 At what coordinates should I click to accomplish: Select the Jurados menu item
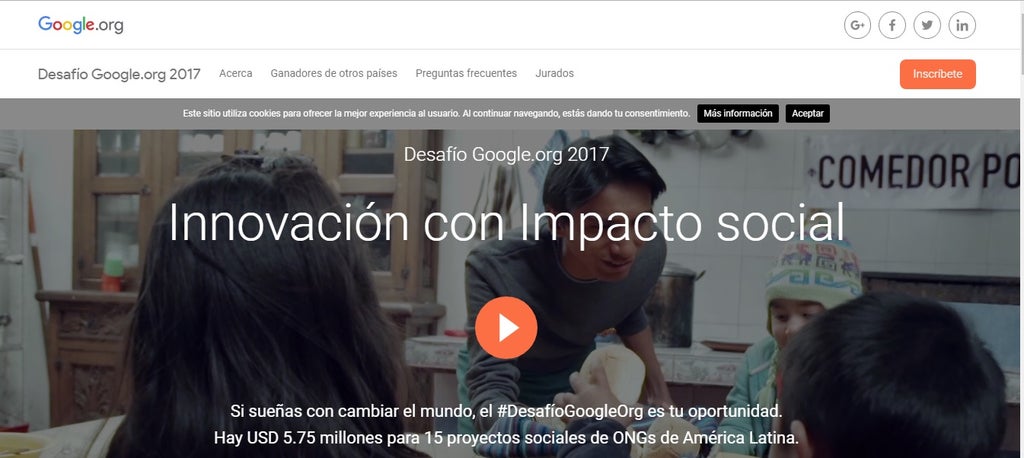pyautogui.click(x=554, y=74)
